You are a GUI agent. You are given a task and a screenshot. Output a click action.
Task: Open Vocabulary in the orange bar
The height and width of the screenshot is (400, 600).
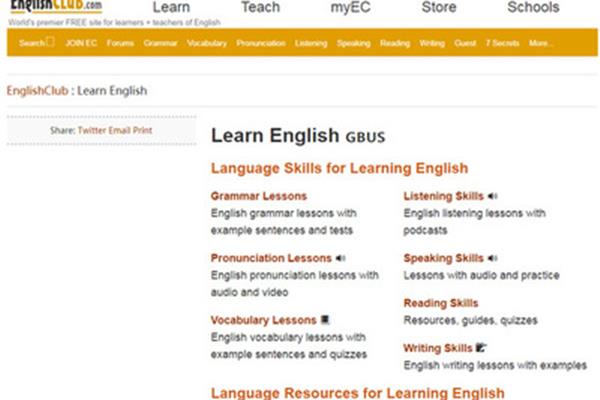coord(207,43)
